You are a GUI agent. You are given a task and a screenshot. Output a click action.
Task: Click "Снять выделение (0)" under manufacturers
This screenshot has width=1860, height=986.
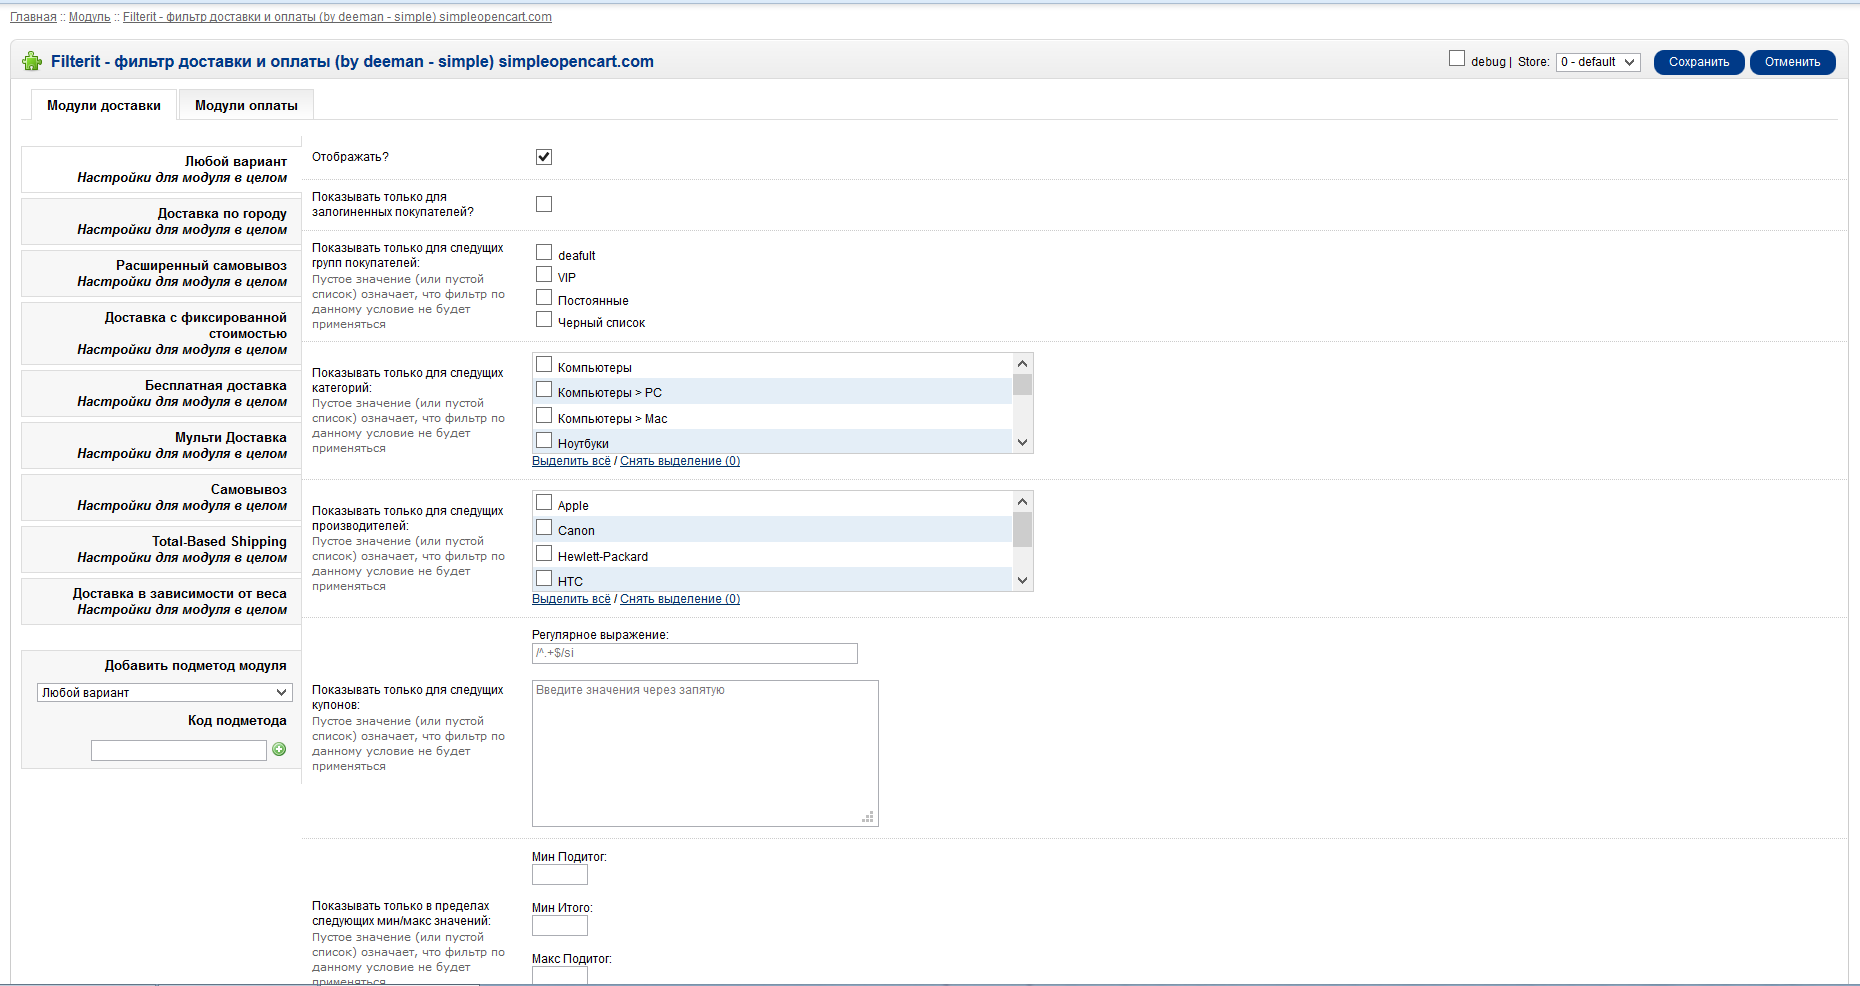pyautogui.click(x=679, y=598)
